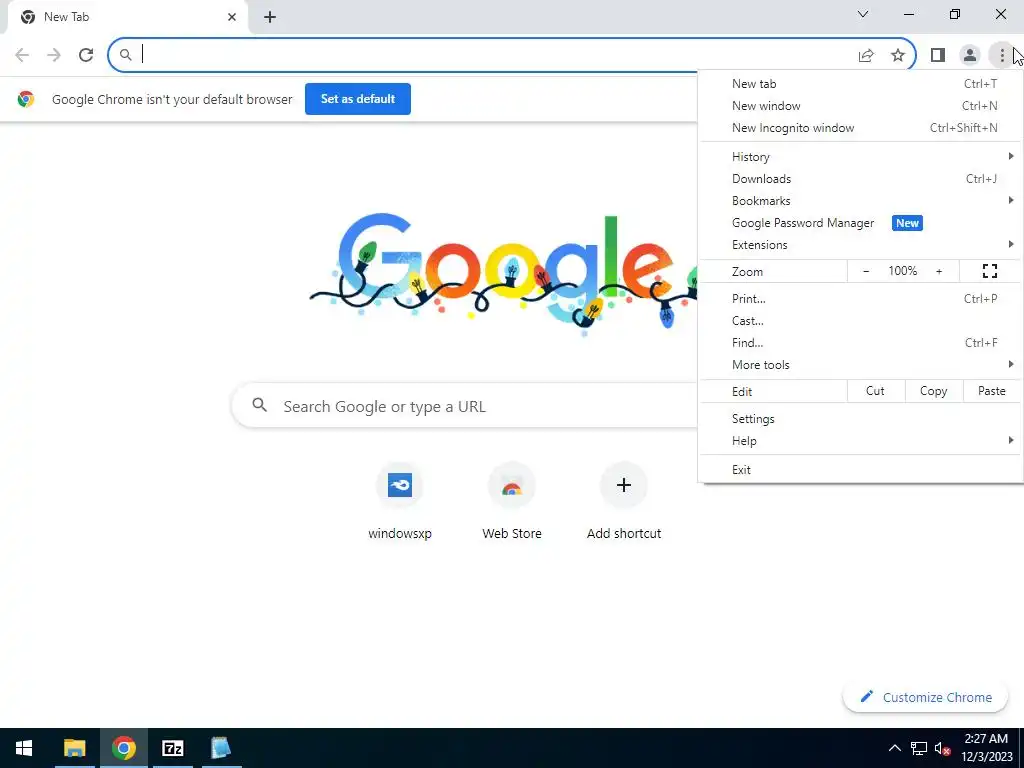This screenshot has height=768, width=1024.
Task: Decrease zoom with the minus button
Action: tap(866, 271)
